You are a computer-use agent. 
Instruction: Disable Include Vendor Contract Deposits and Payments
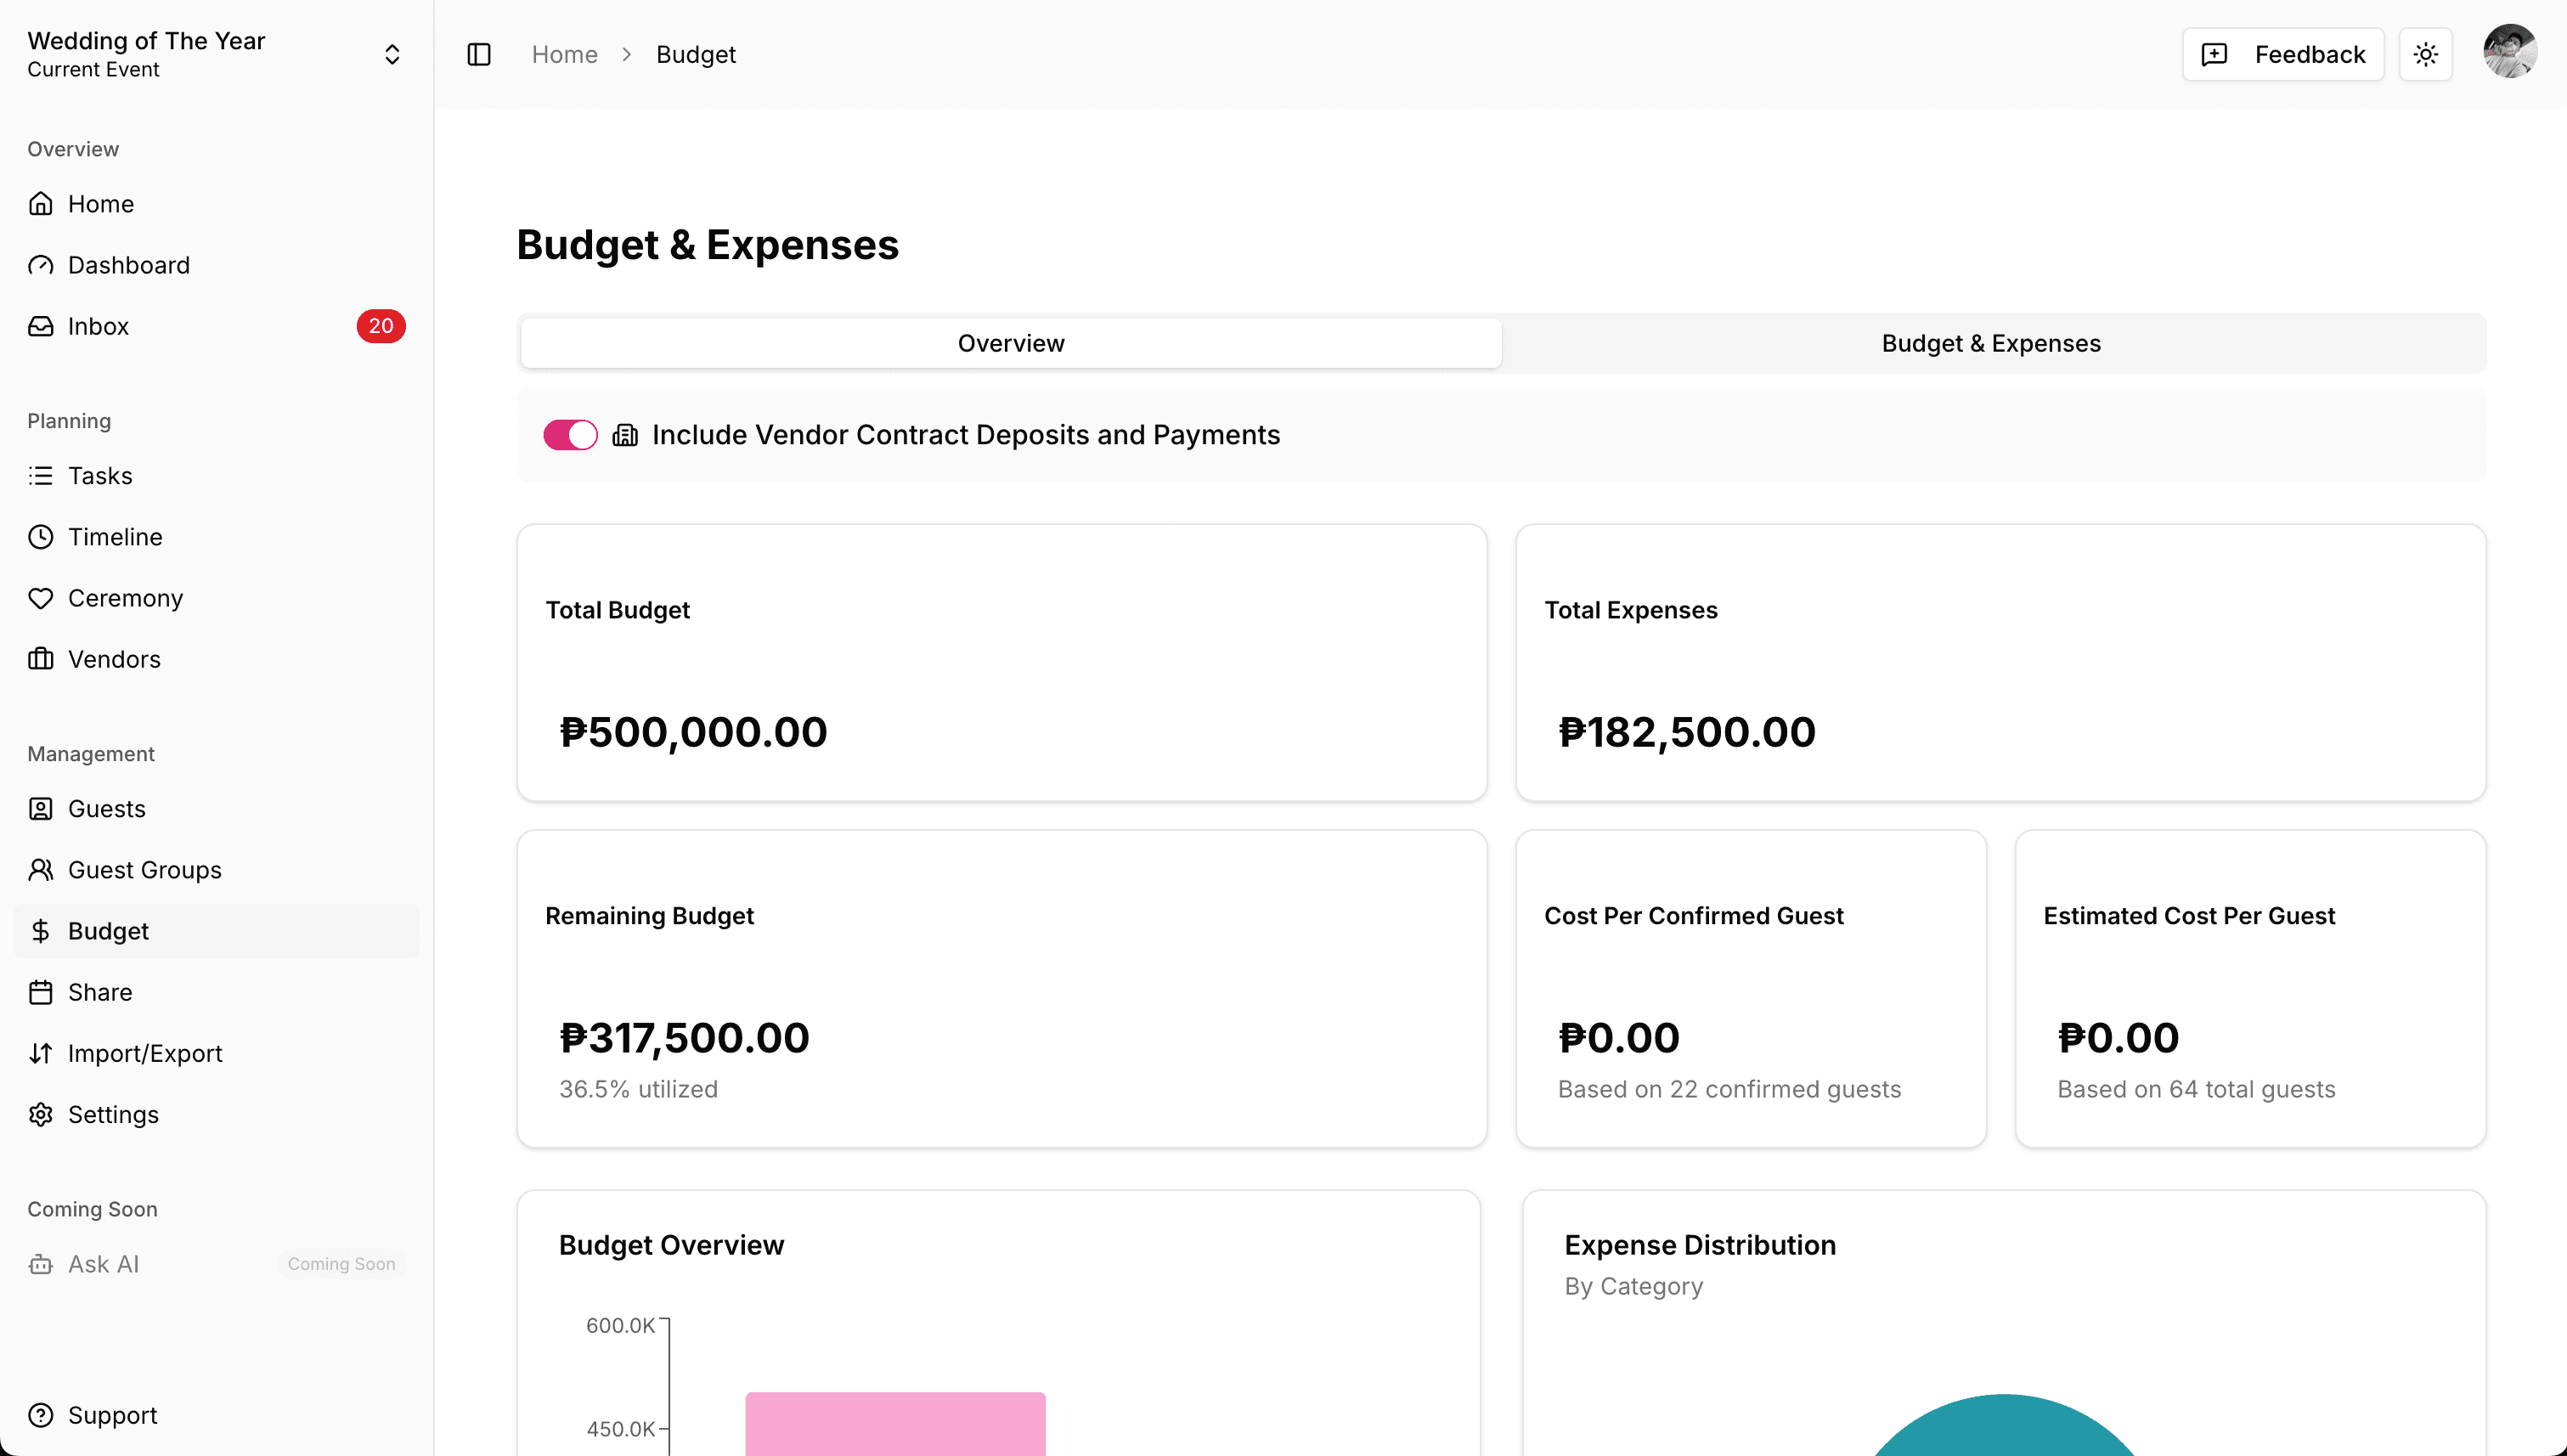pyautogui.click(x=570, y=434)
